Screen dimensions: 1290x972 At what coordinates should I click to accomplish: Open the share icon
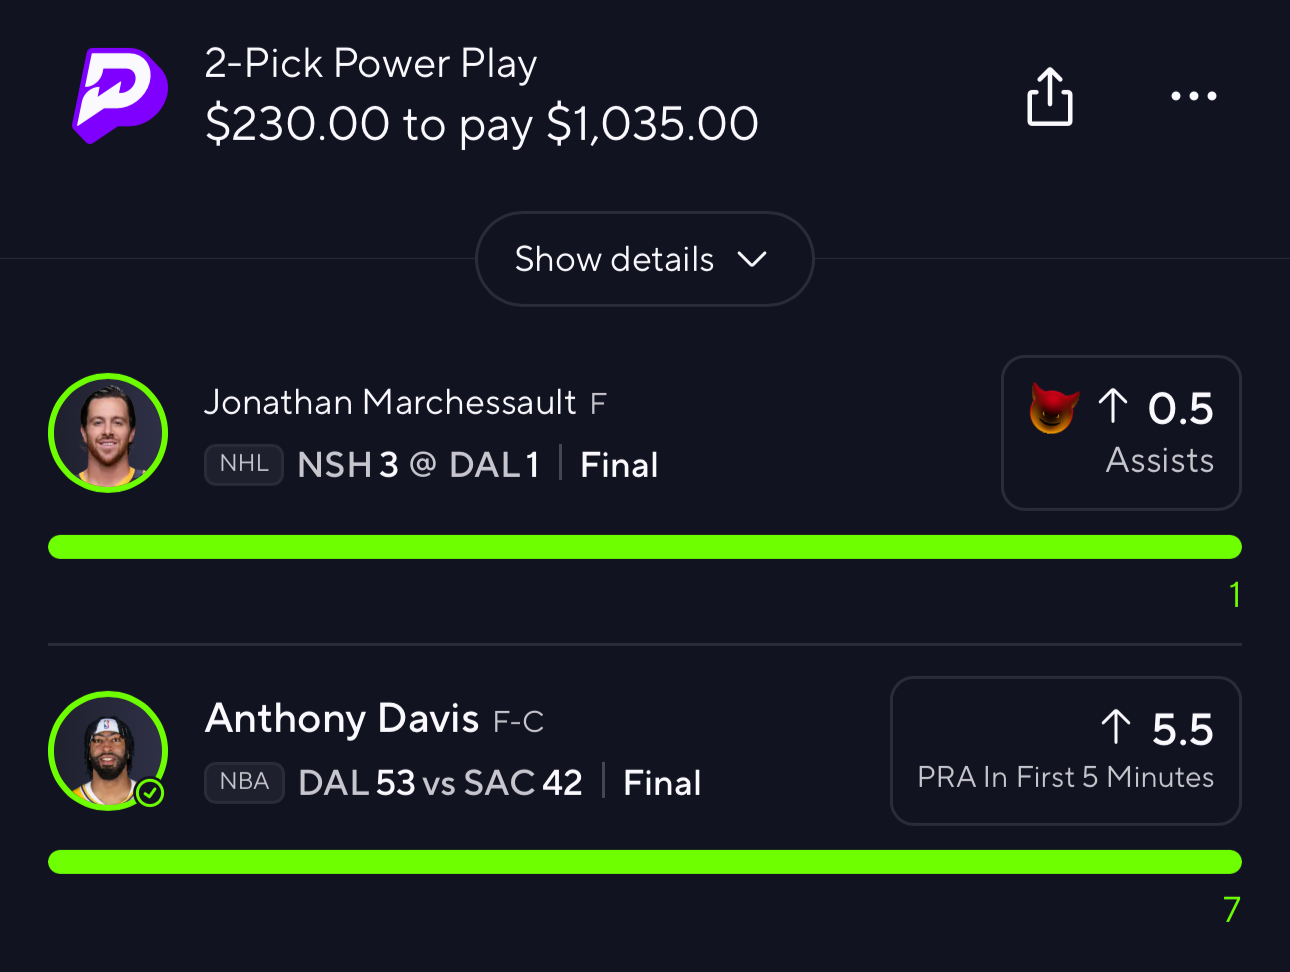(1050, 96)
